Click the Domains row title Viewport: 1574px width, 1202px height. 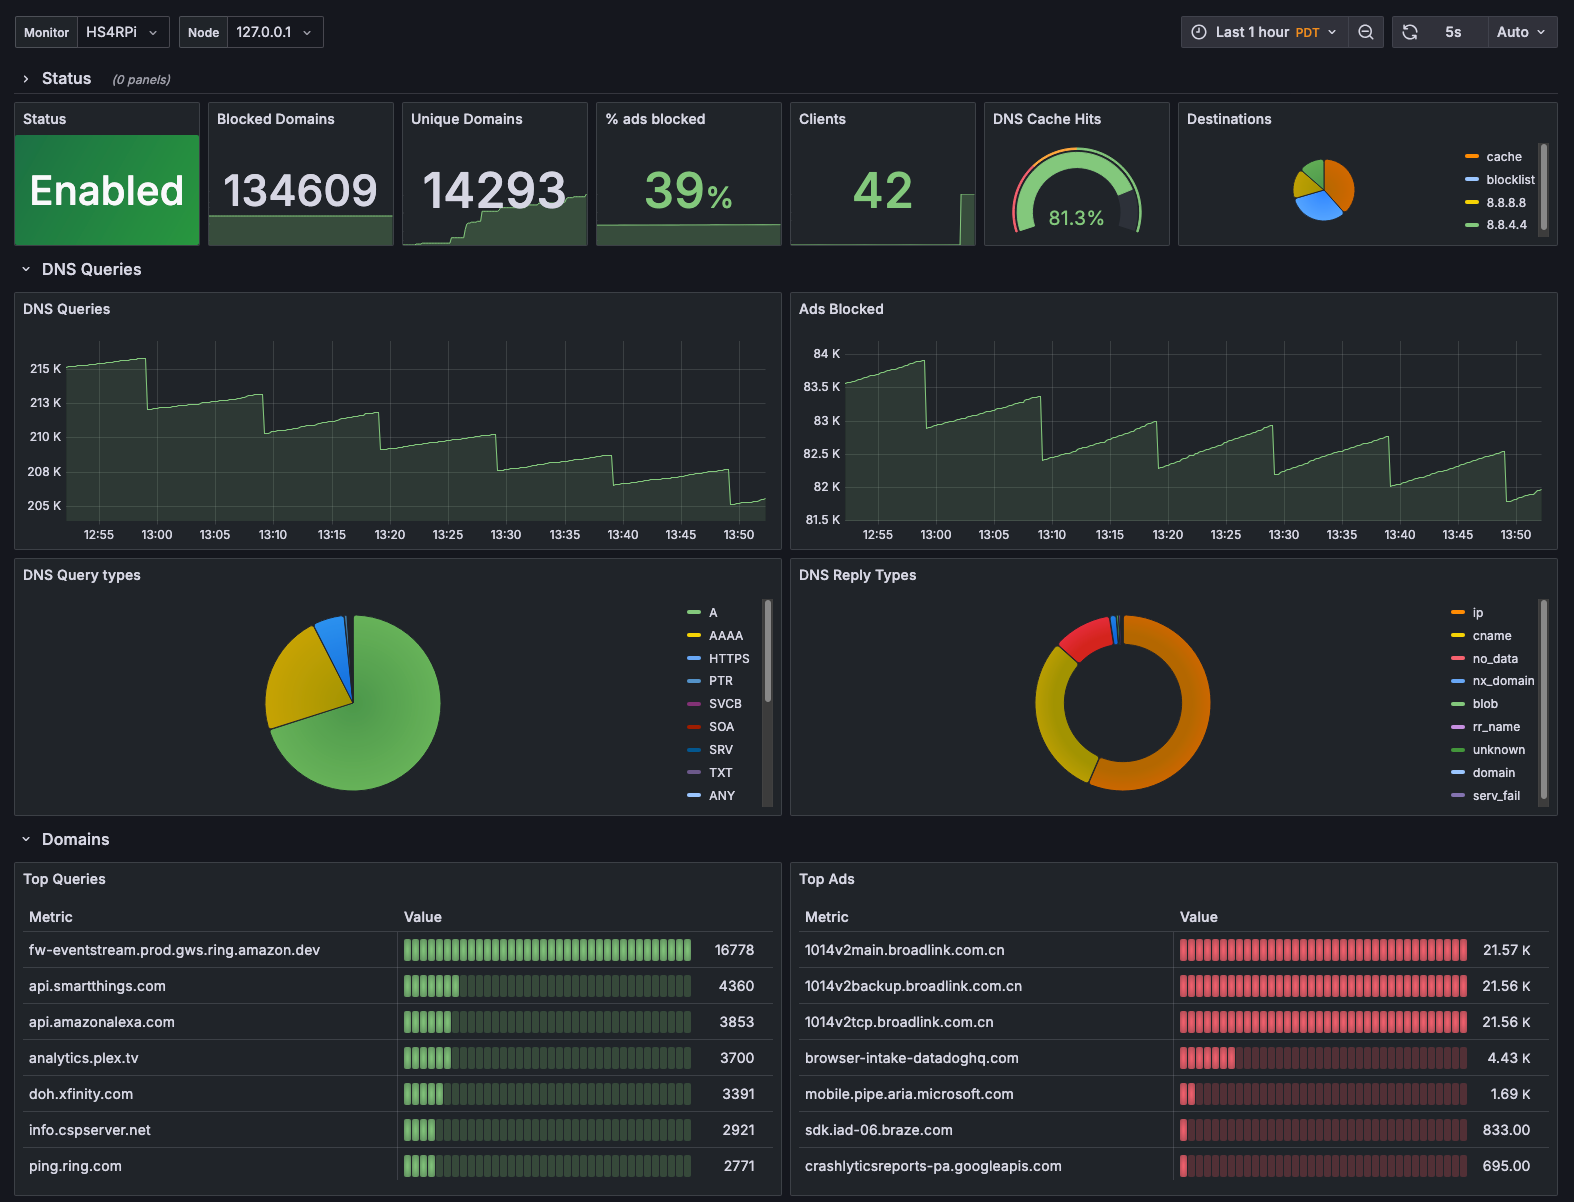(x=75, y=839)
